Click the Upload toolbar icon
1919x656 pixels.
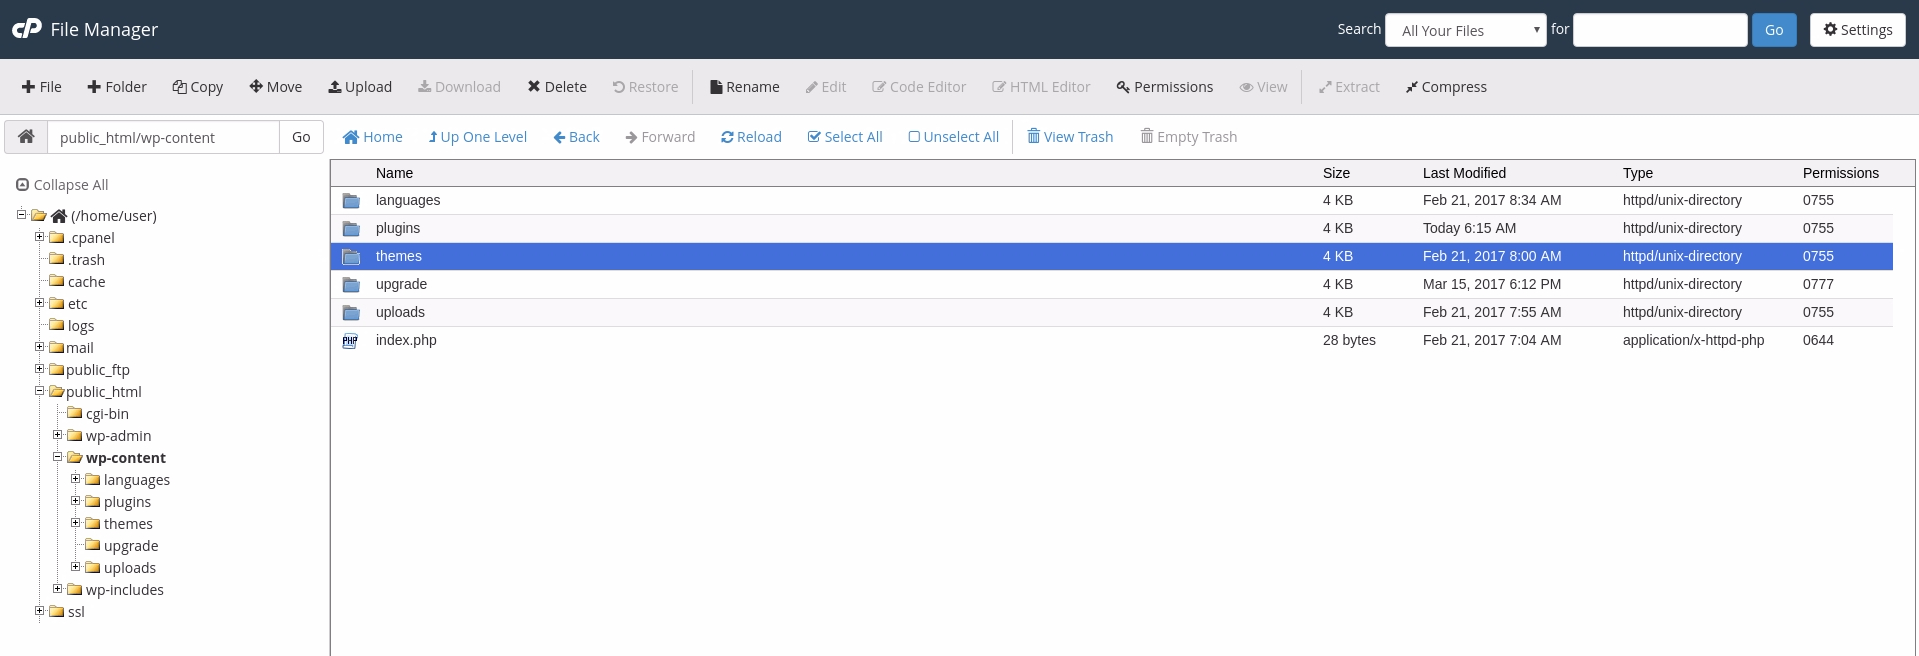point(335,87)
